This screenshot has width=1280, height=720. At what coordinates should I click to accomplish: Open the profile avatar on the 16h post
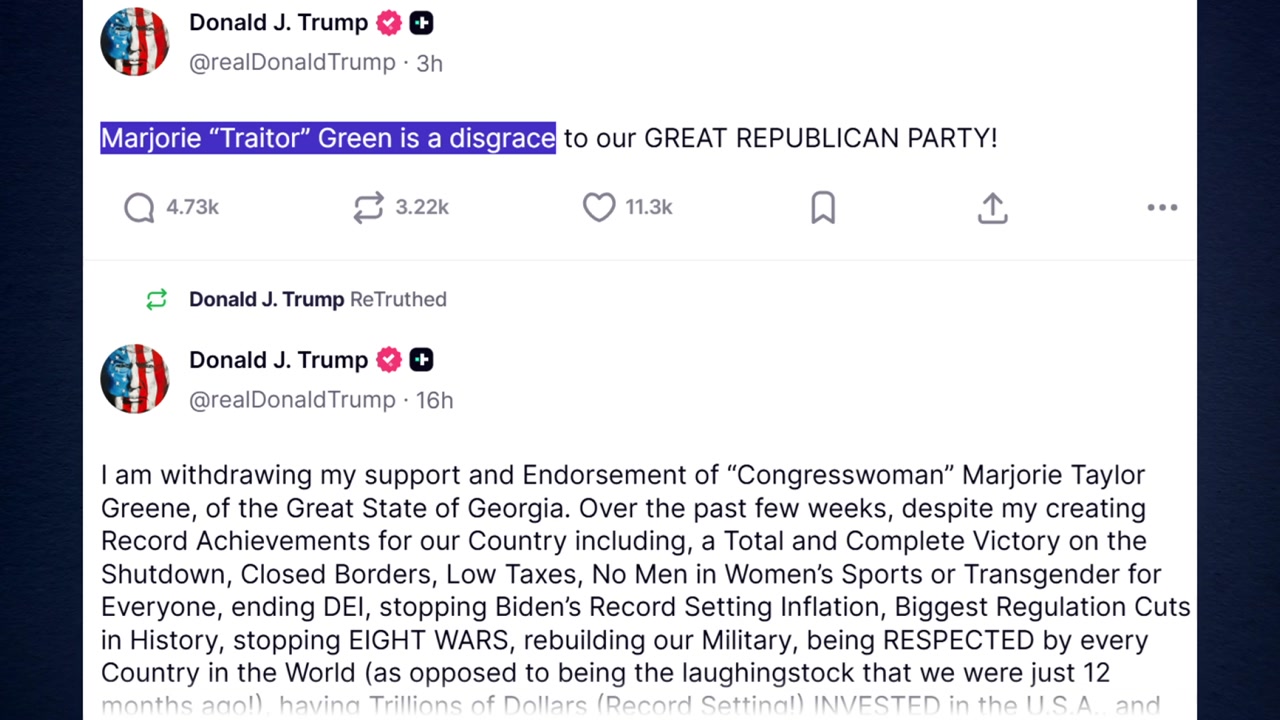[135, 379]
